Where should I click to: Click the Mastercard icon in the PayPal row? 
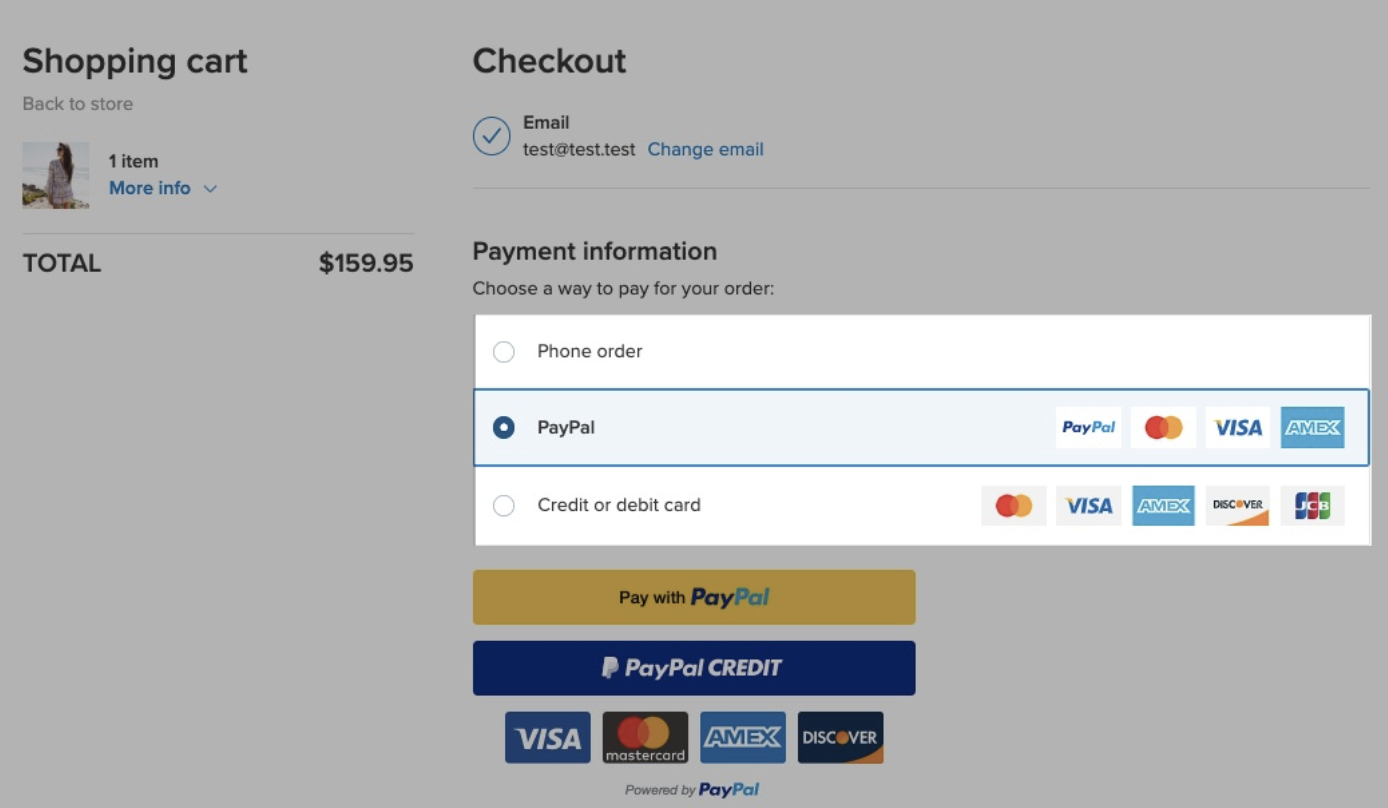point(1163,427)
